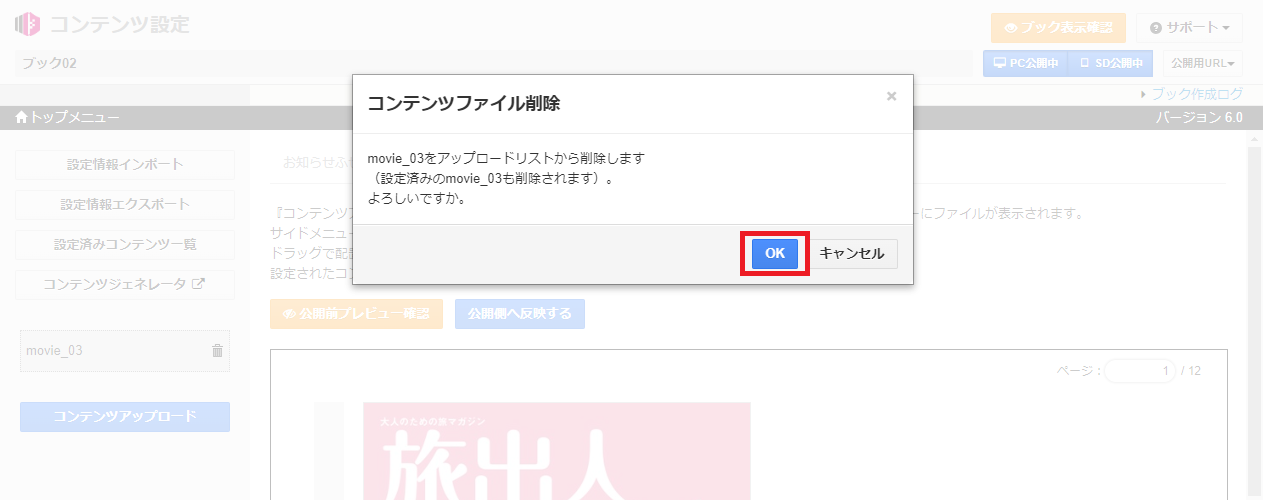This screenshot has width=1263, height=500.
Task: Click 設定情報エクスポート in the sidebar
Action: tap(125, 205)
